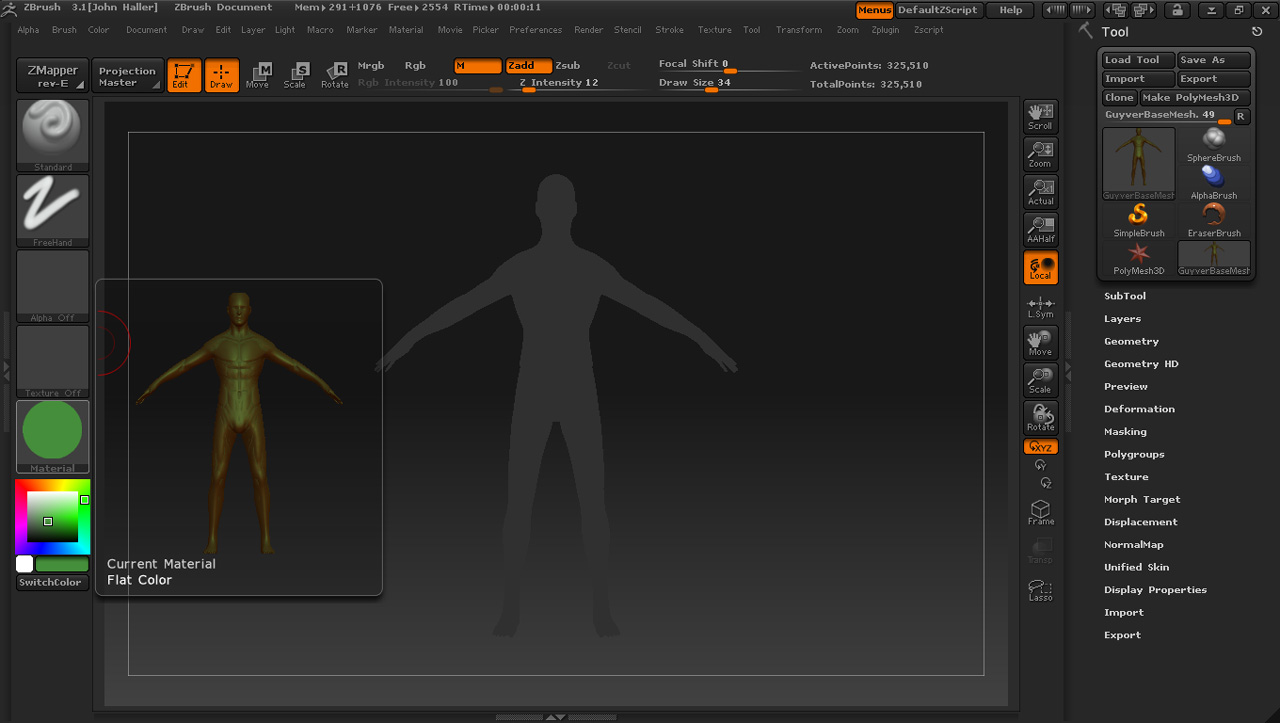Click the Frame icon on the right shelf

pos(1040,512)
